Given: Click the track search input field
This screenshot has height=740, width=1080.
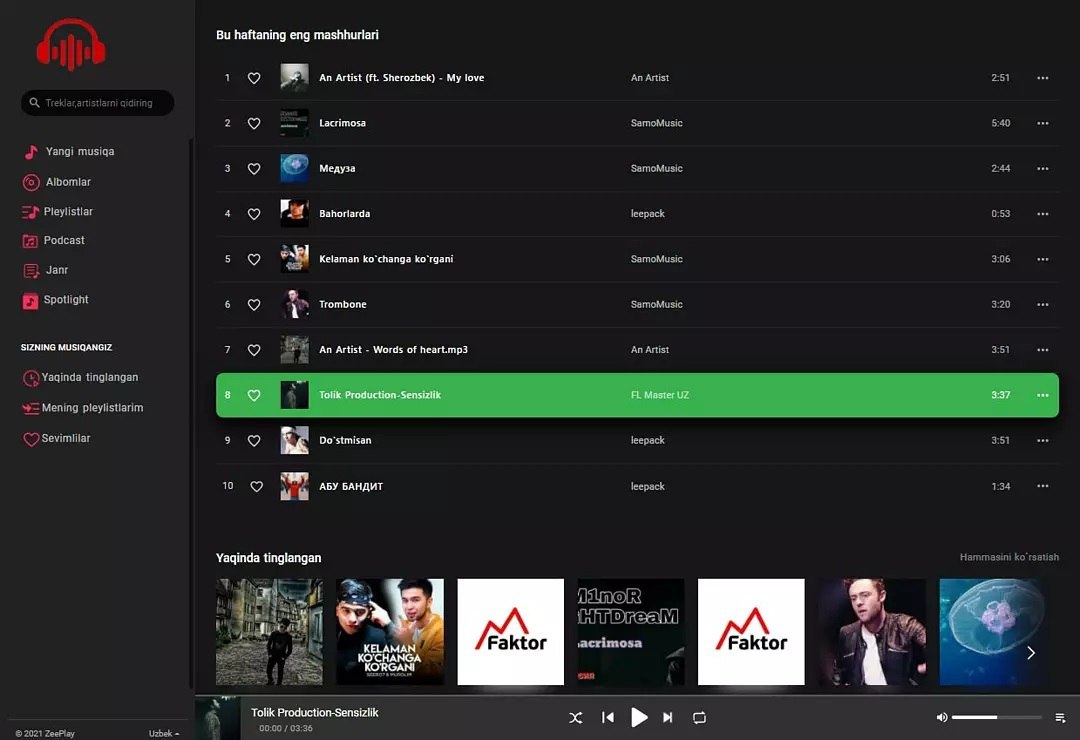Looking at the screenshot, I should [105, 103].
